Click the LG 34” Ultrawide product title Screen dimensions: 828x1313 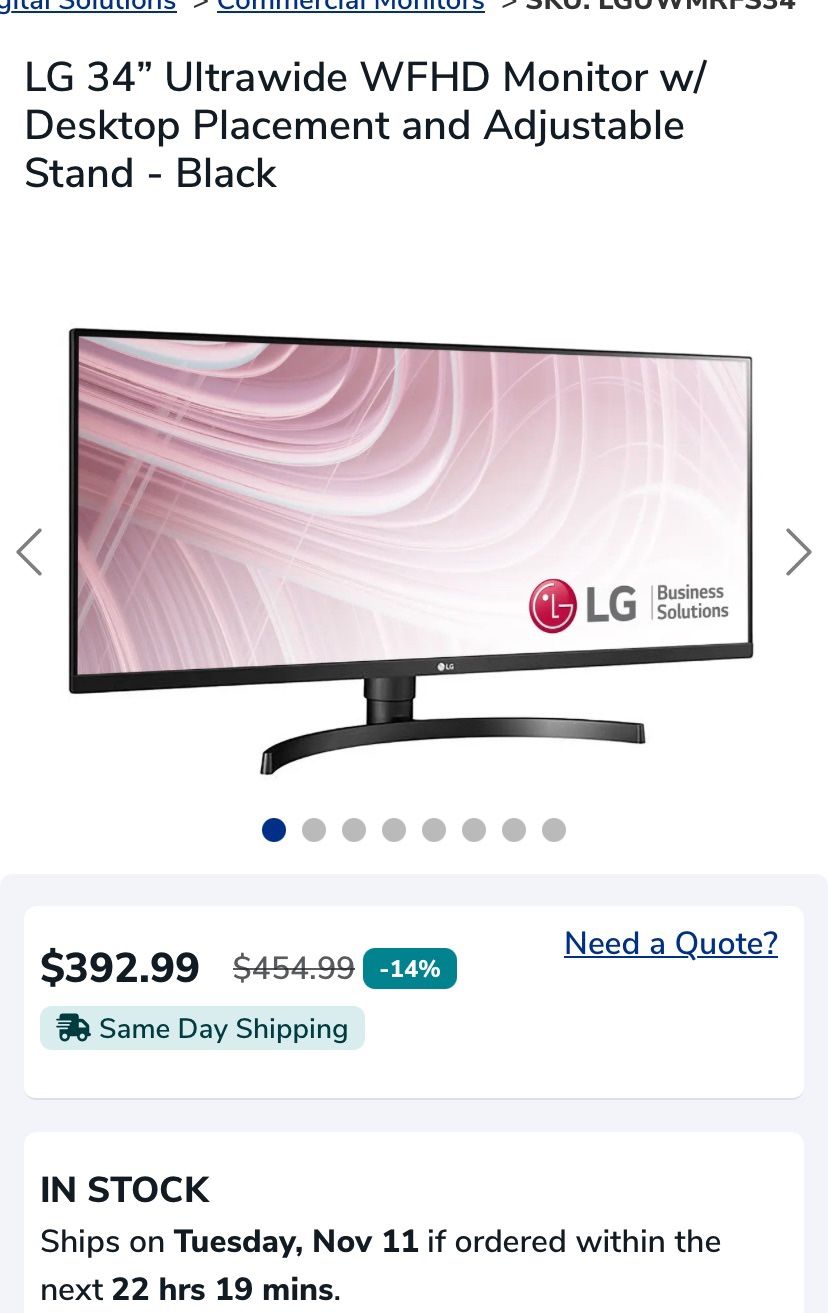(366, 125)
